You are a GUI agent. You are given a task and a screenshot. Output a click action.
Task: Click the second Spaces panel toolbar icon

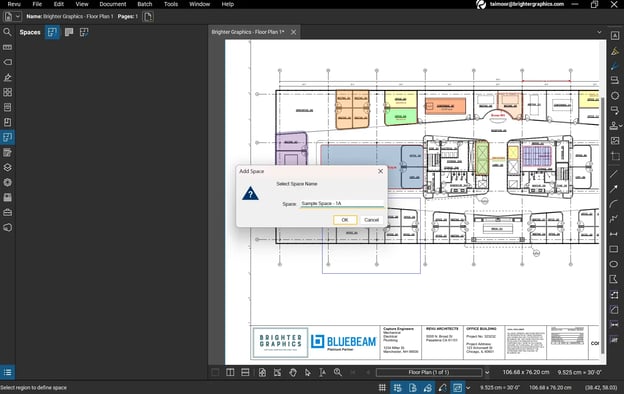click(69, 32)
